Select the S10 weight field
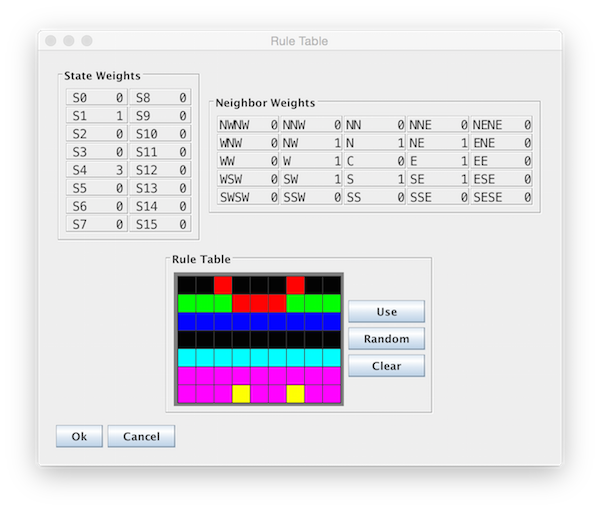The width and height of the screenshot is (600, 511). point(160,134)
